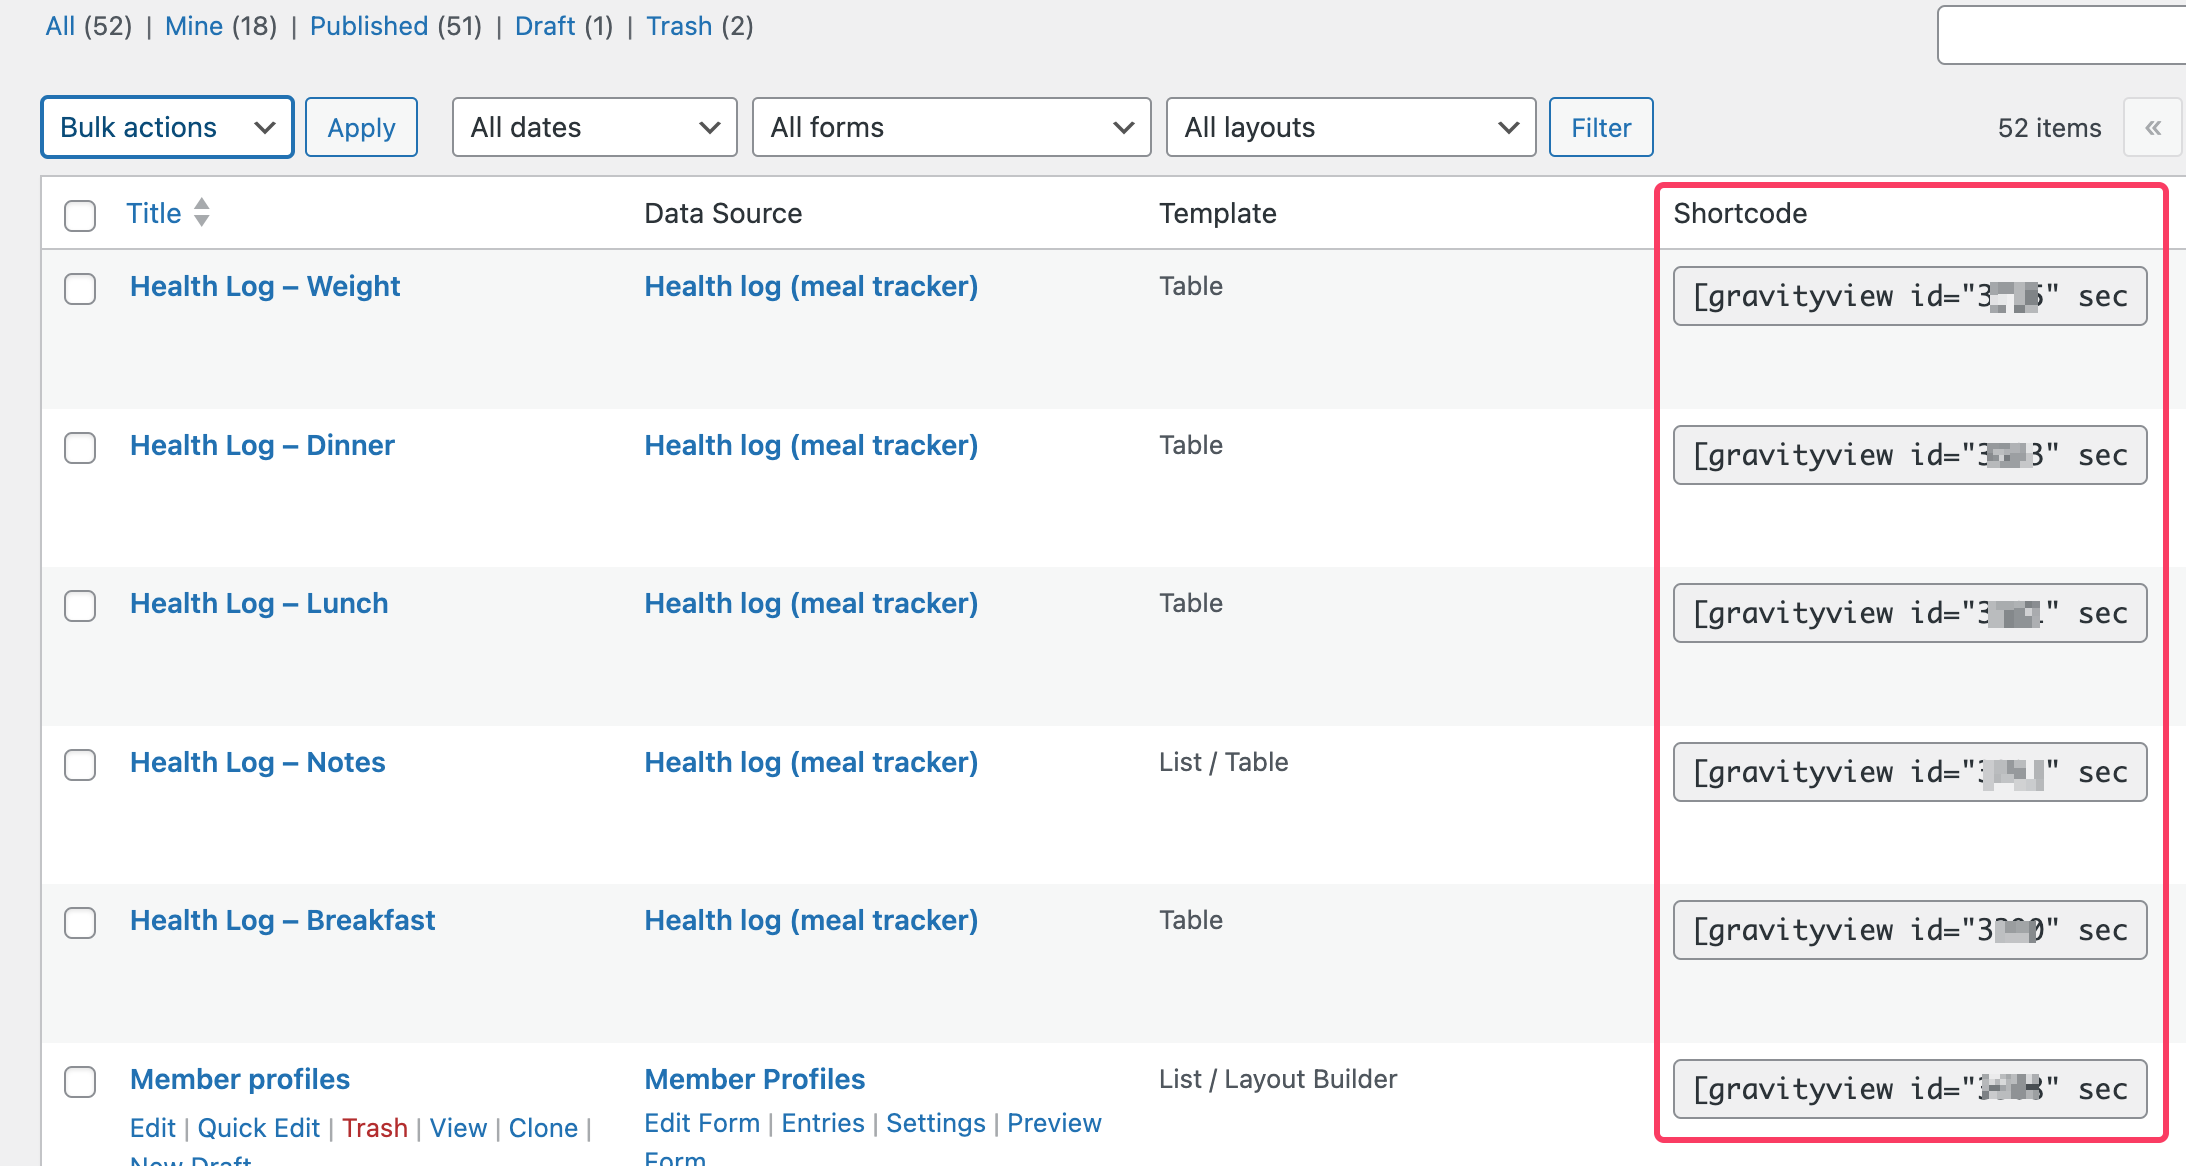Screen dimensions: 2186x1166
Task: Open Dinner row's Health log data source
Action: tap(811, 445)
